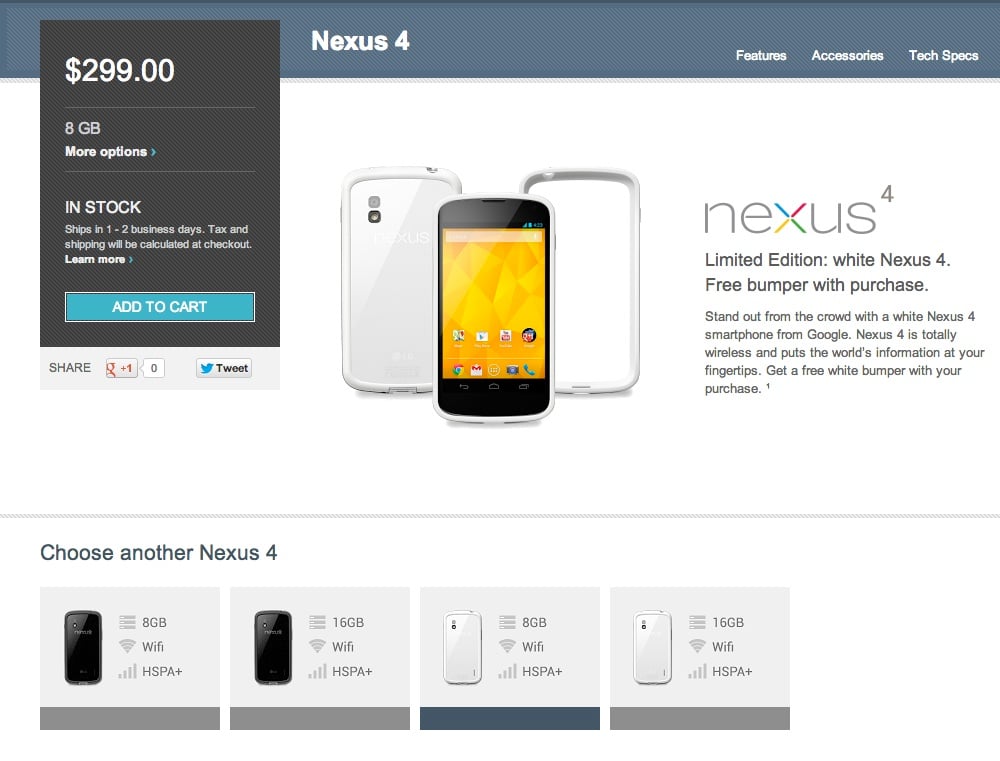Open the Features tab
This screenshot has width=1000, height=761.
[761, 55]
